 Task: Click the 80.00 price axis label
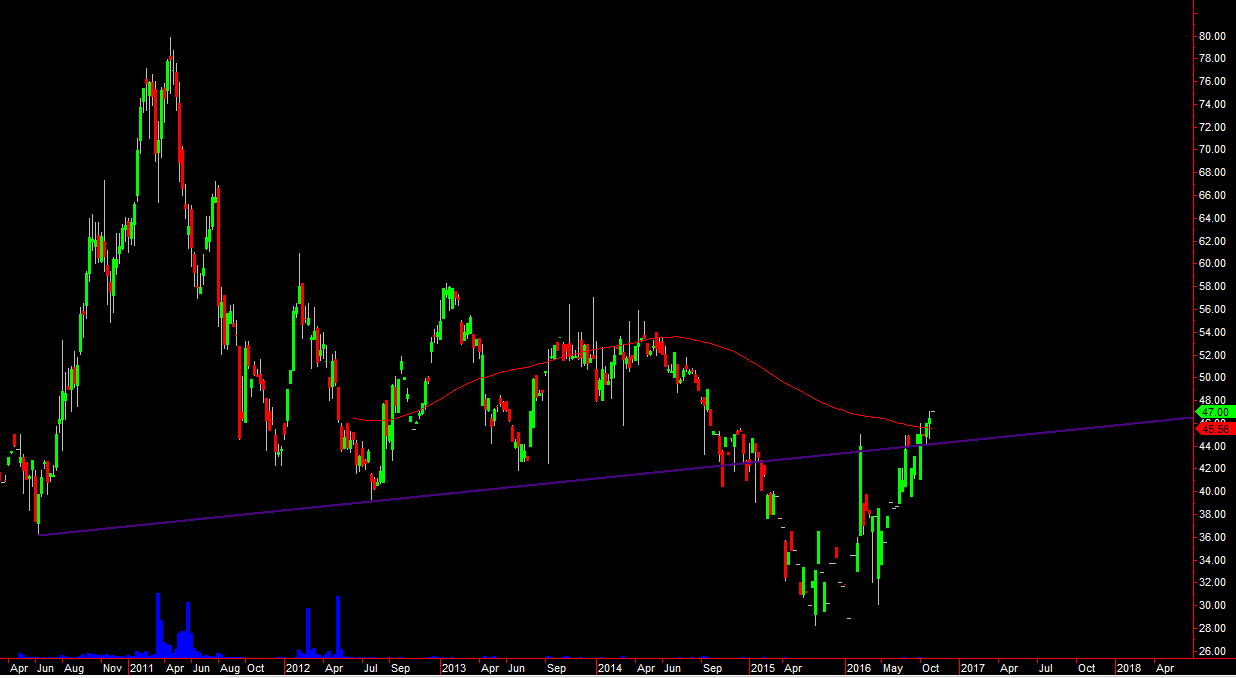[x=1212, y=36]
